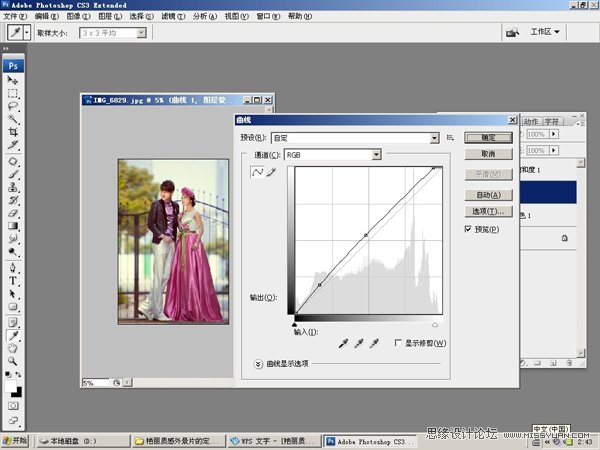Image resolution: width=600 pixels, height=450 pixels.
Task: Open the 预设 preset dropdown
Action: tap(434, 137)
